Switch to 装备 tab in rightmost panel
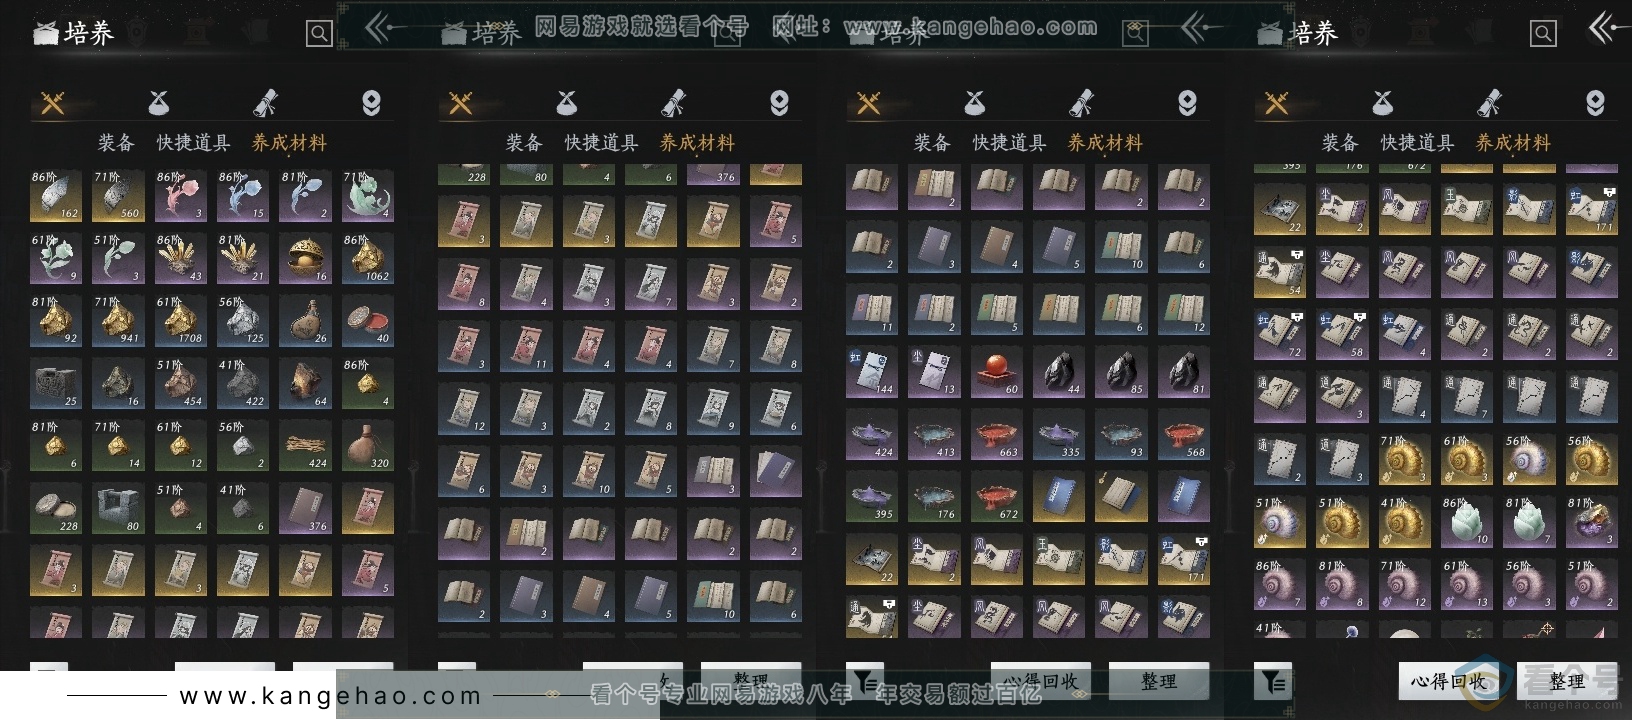The width and height of the screenshot is (1632, 720). click(x=1340, y=143)
